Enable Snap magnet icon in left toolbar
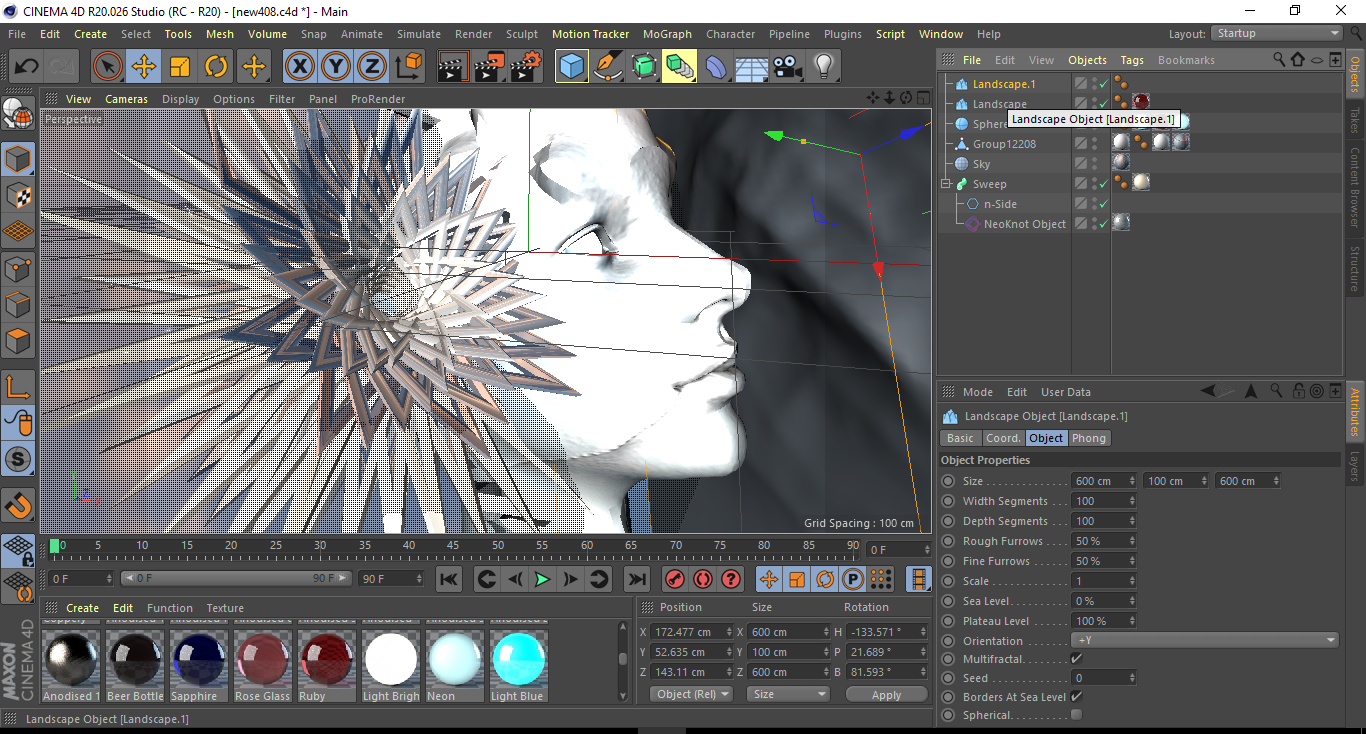This screenshot has height=734, width=1366. click(19, 506)
